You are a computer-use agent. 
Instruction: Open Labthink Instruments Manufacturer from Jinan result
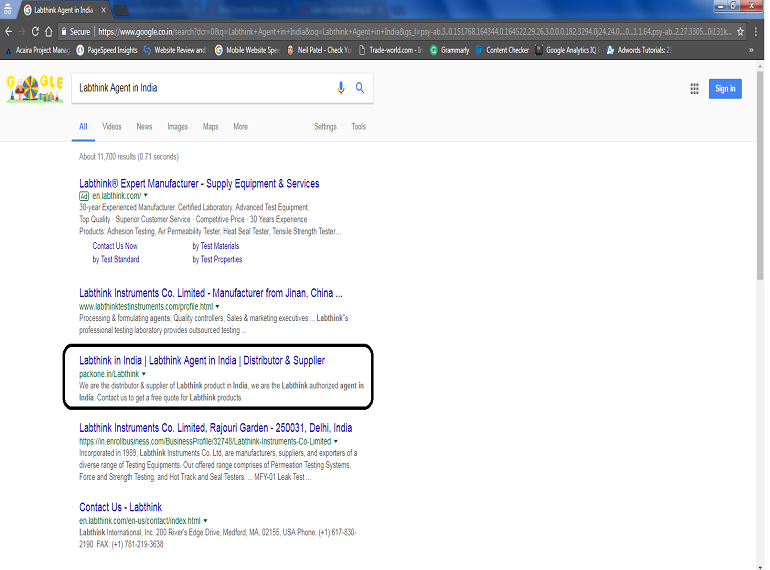click(x=211, y=293)
